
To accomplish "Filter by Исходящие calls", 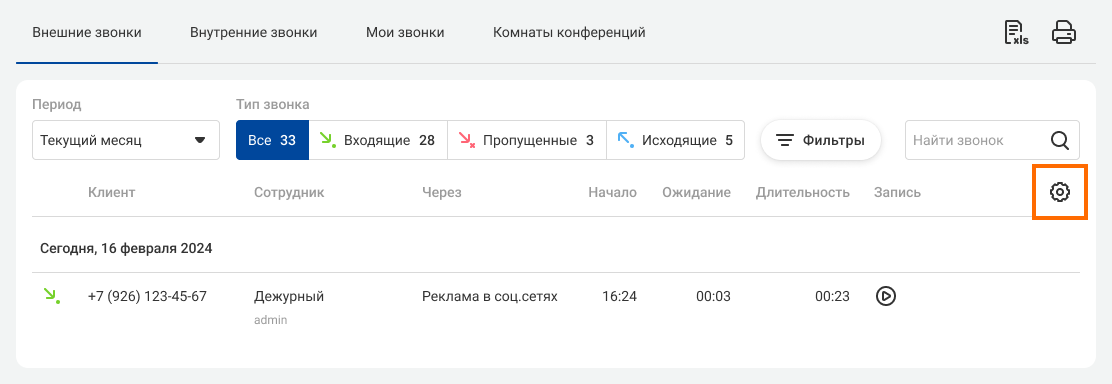I will (x=676, y=140).
